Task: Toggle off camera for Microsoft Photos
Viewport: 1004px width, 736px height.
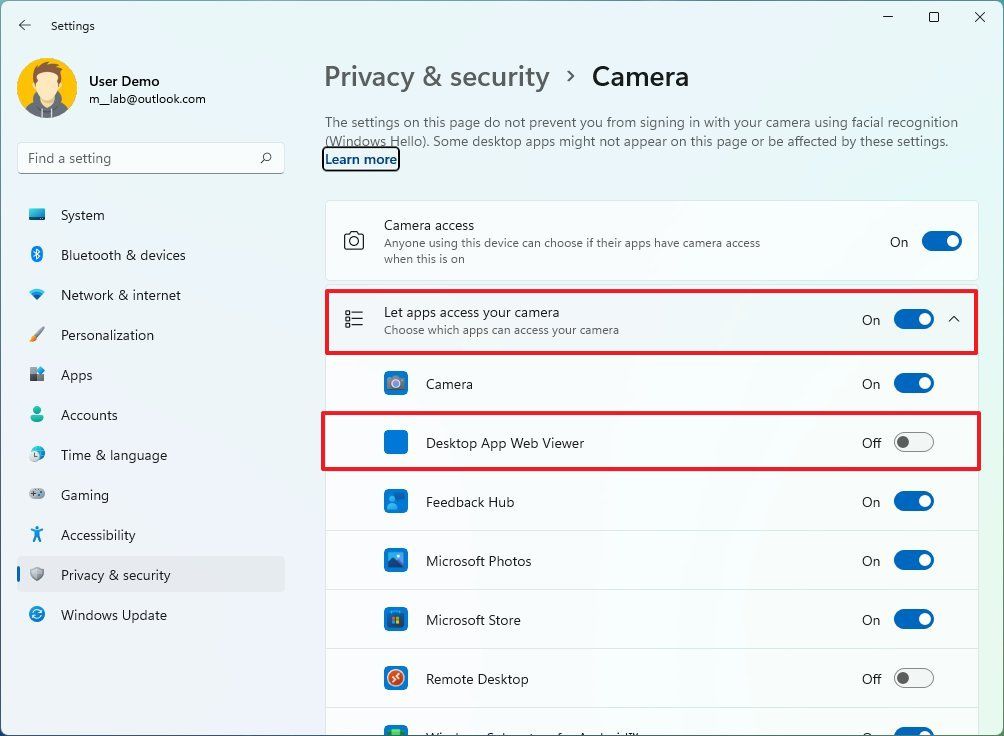Action: [x=913, y=560]
